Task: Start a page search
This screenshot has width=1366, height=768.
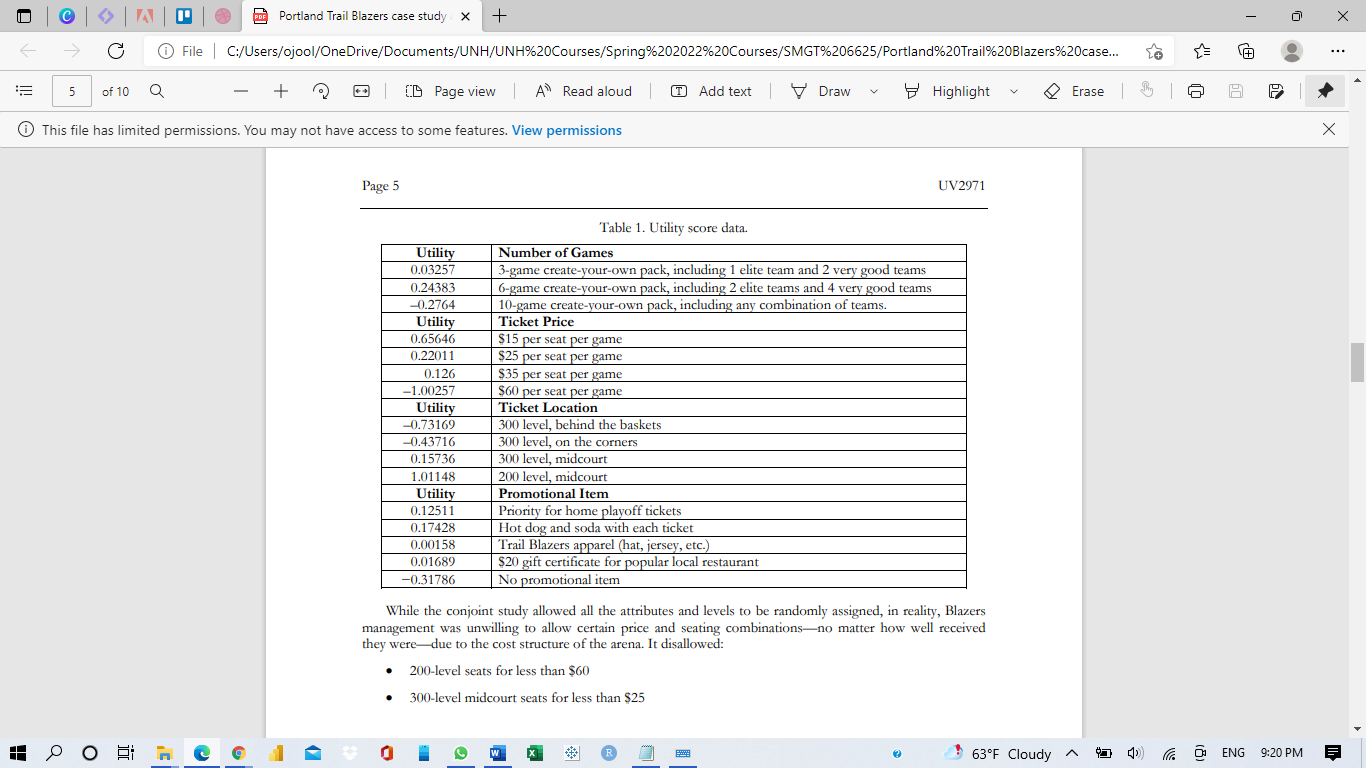Action: pos(157,91)
